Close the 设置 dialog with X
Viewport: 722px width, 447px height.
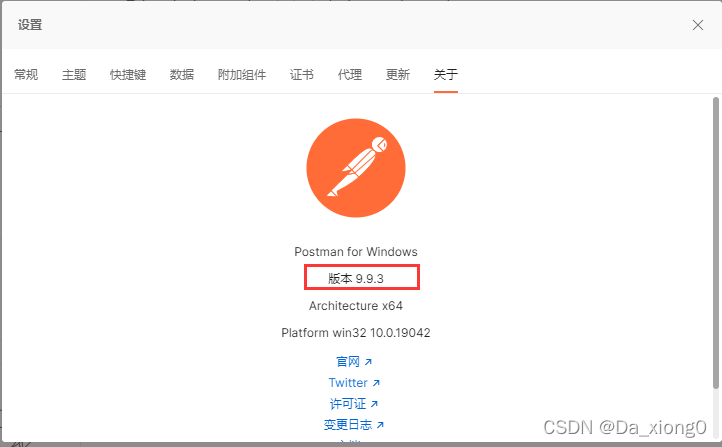698,25
